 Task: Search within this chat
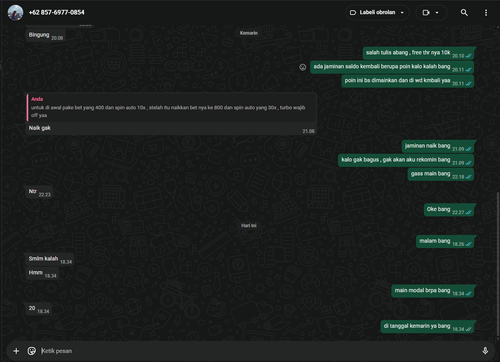pyautogui.click(x=464, y=13)
